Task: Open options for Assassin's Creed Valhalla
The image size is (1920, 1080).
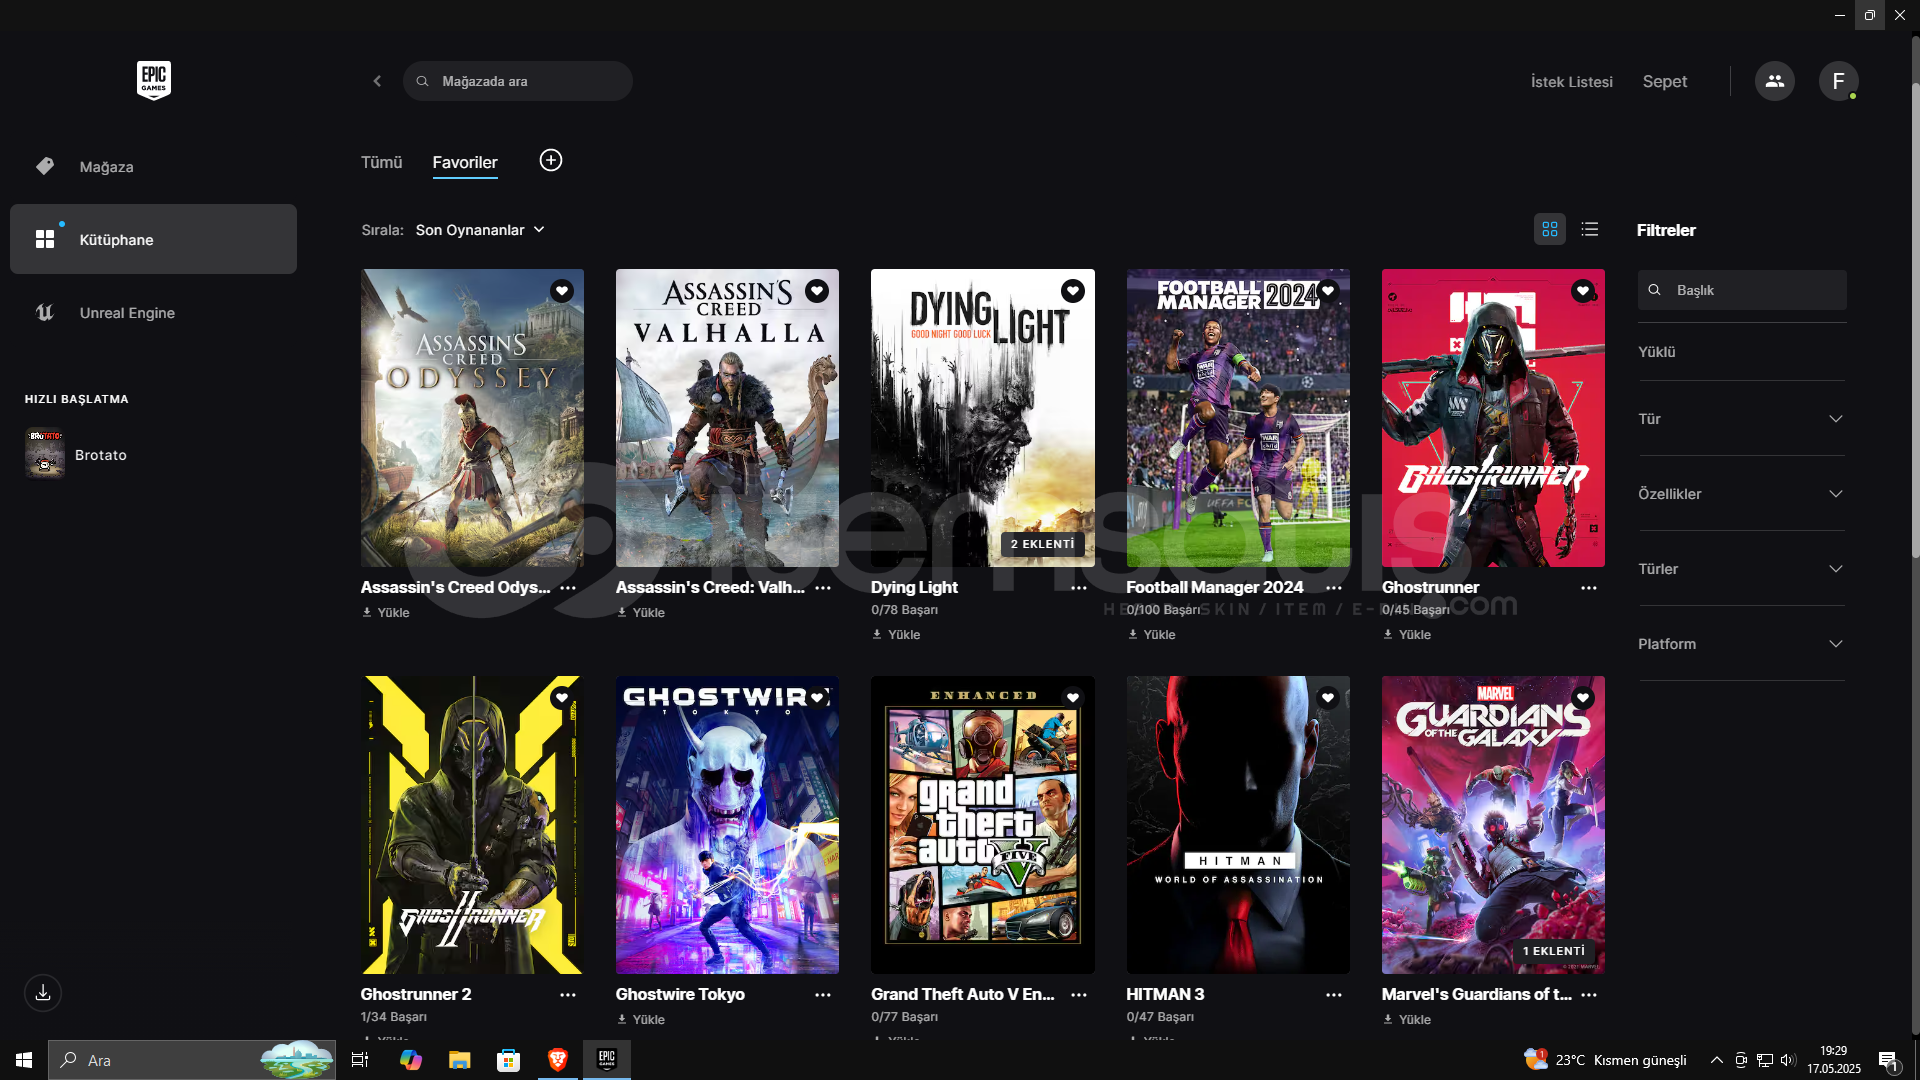Action: (823, 588)
